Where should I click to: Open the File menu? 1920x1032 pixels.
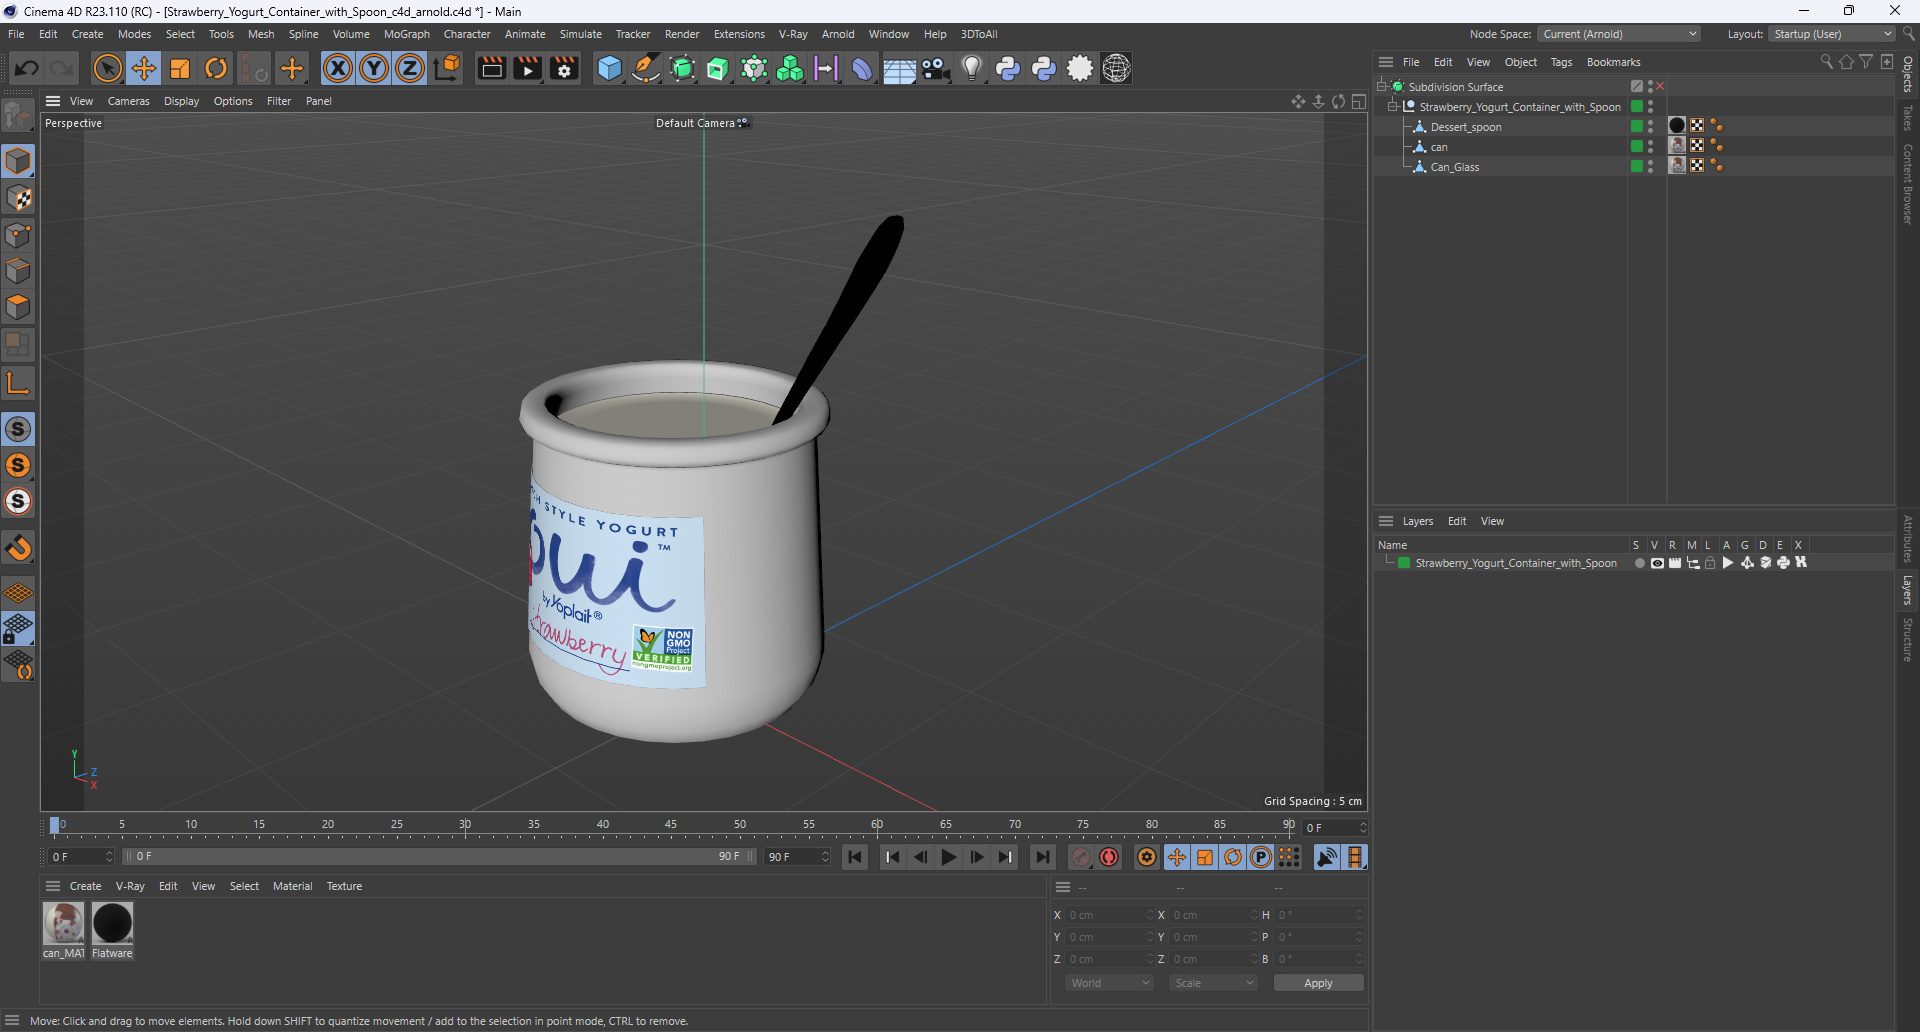(16, 34)
